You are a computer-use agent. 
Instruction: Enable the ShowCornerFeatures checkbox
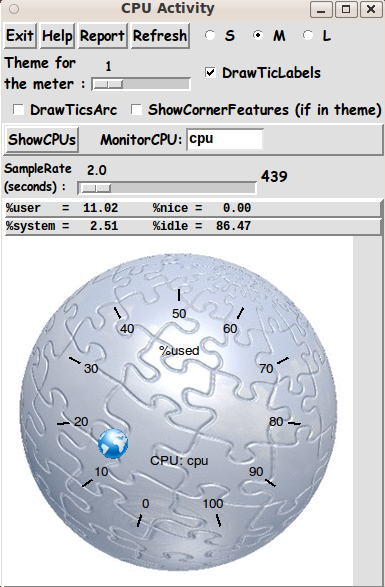[x=136, y=110]
